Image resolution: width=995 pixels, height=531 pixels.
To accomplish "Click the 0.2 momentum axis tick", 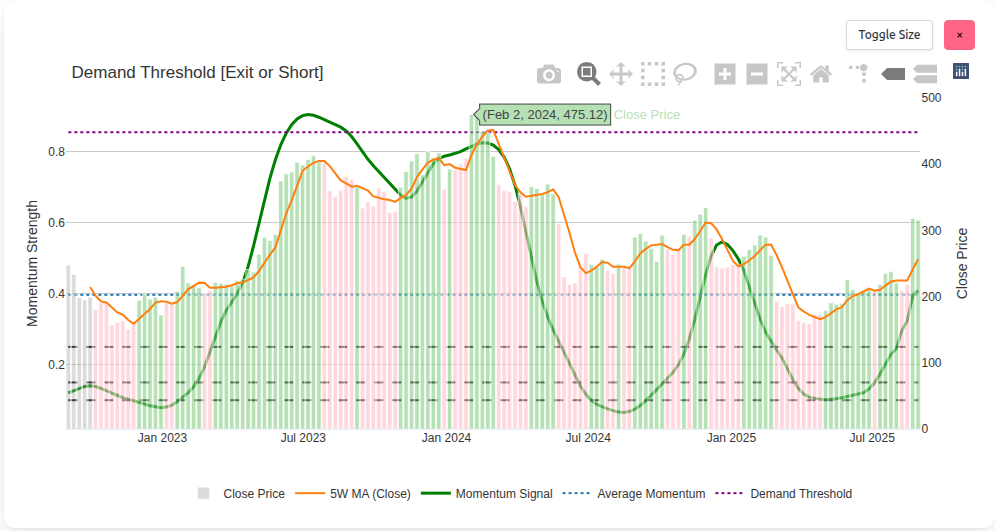I will 57,364.
